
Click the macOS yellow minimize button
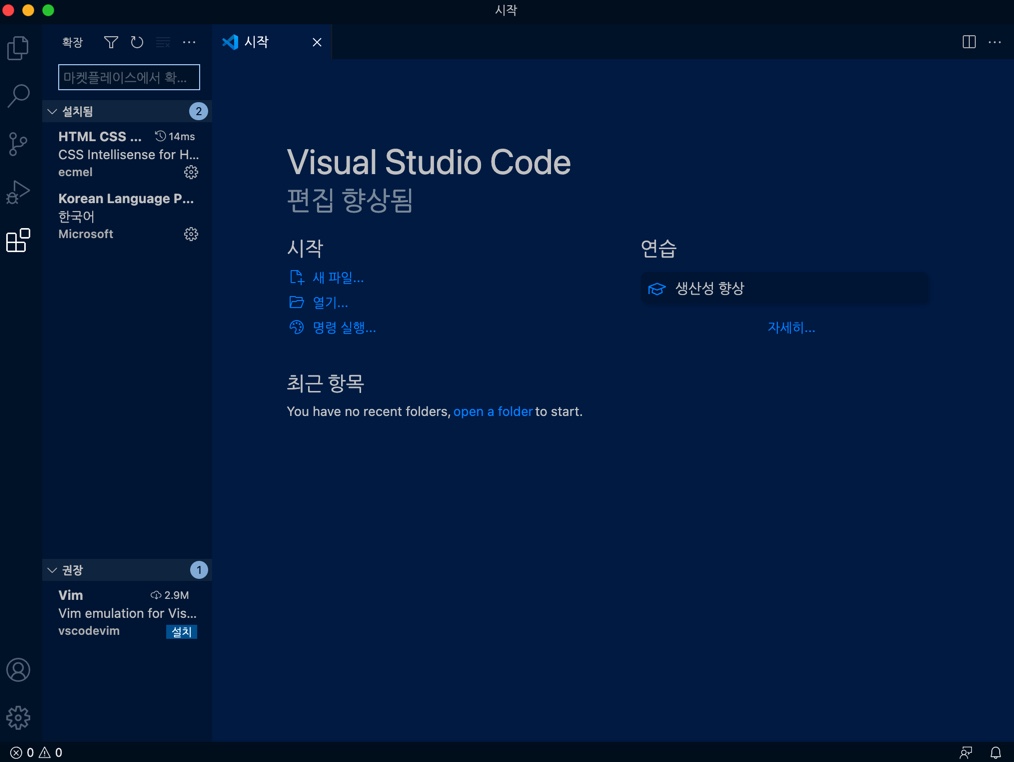click(28, 10)
